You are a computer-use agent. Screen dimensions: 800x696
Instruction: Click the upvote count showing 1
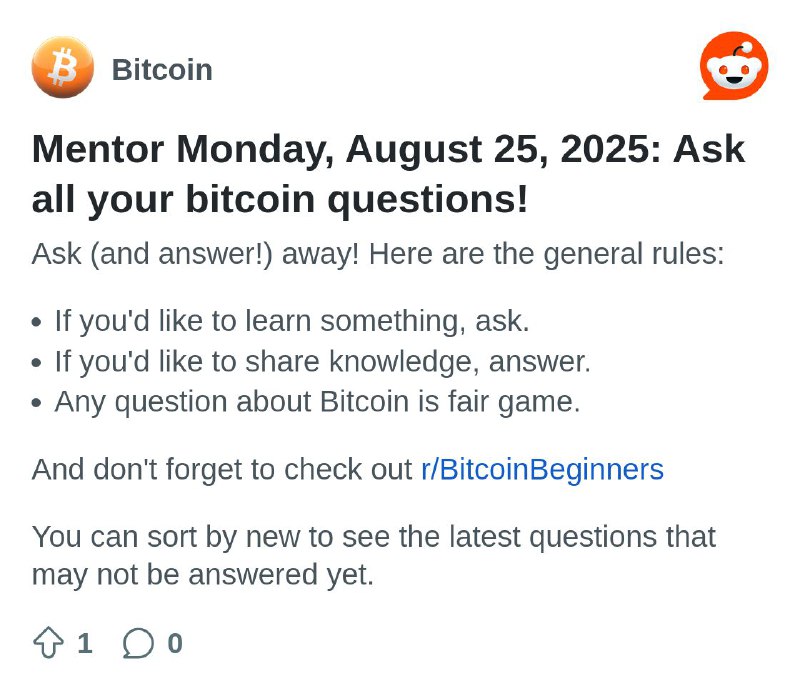[85, 643]
